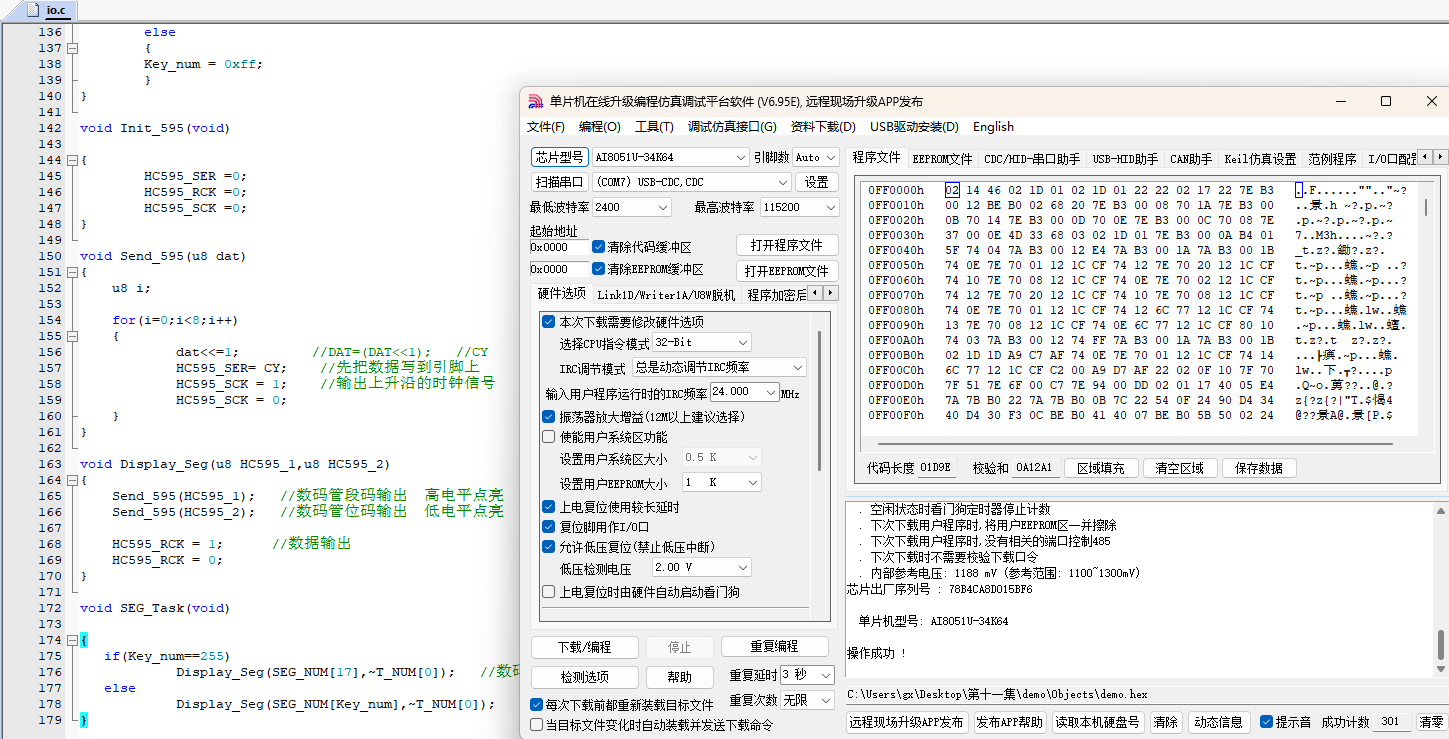Click the 区域填充 button

(x=1101, y=468)
